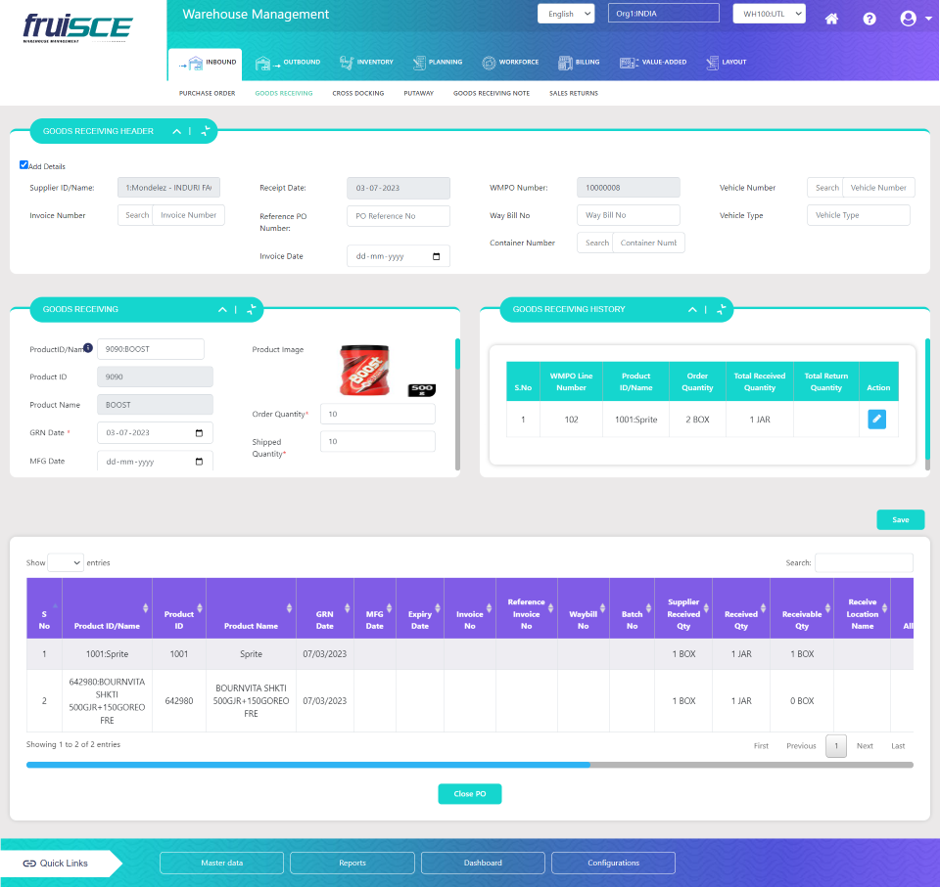Screen dimensions: 940x887
Task: Open the WH100:UTL warehouse dropdown
Action: pyautogui.click(x=769, y=14)
